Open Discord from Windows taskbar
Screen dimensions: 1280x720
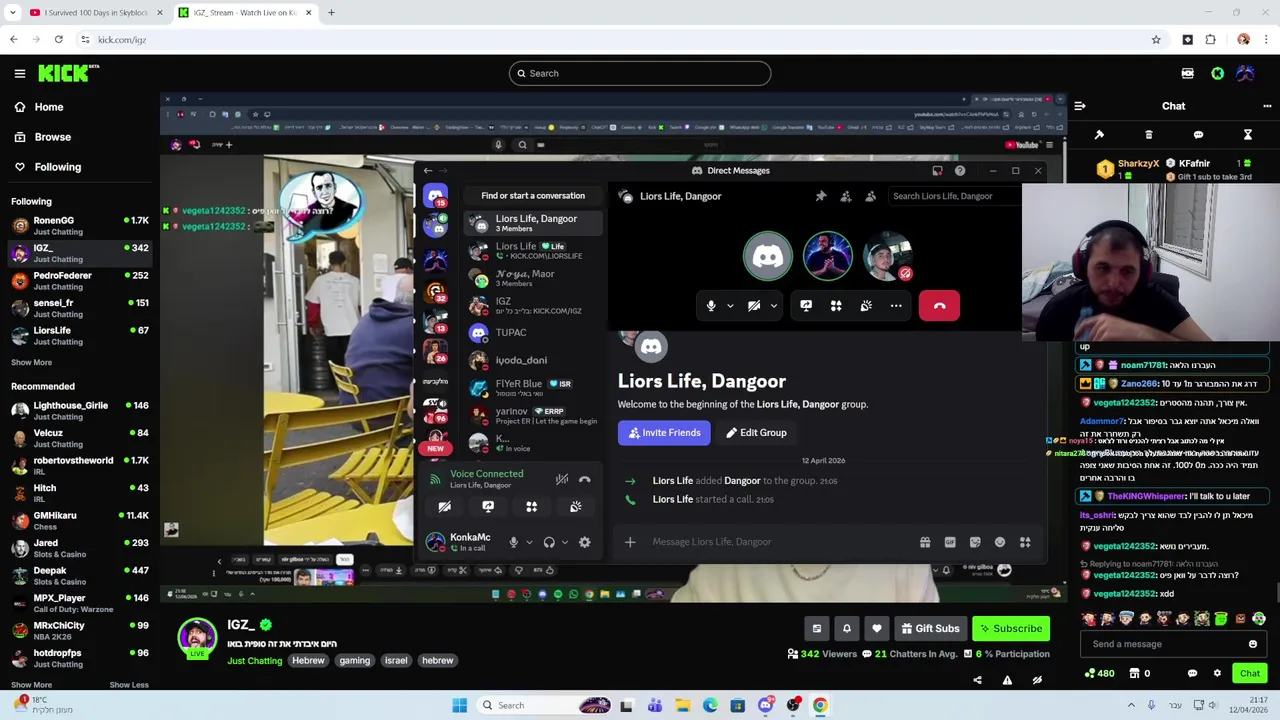(765, 705)
